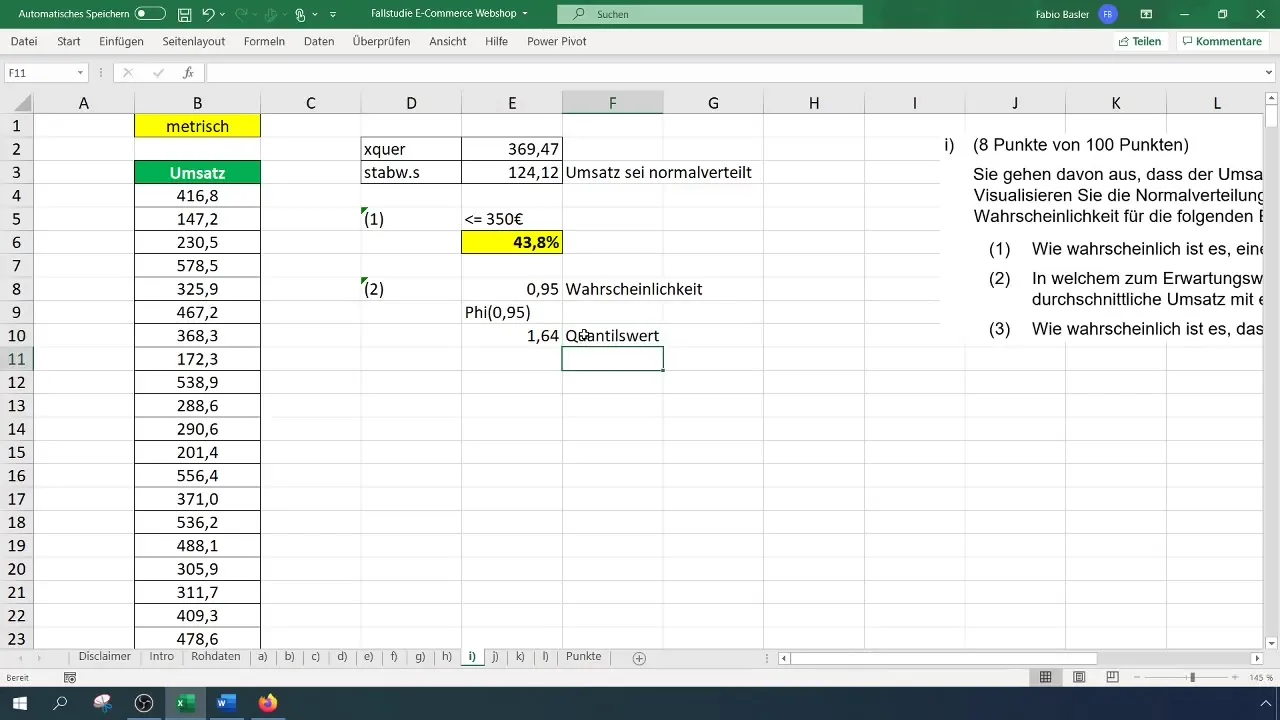
Task: Expand the formula bar with the chevron
Action: tap(1269, 73)
